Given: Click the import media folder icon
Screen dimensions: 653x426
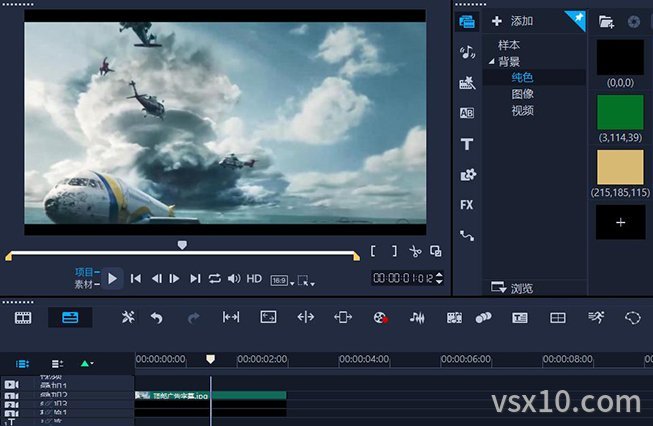Looking at the screenshot, I should 606,21.
